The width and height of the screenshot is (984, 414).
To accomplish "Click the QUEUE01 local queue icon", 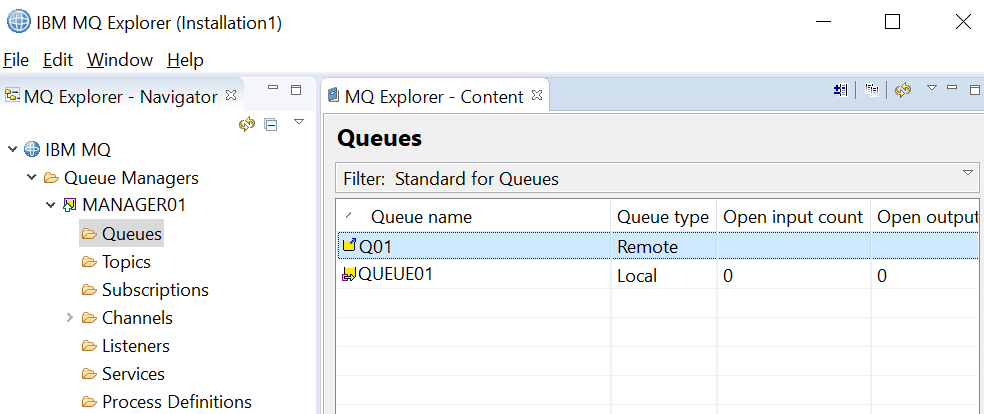I will point(349,275).
